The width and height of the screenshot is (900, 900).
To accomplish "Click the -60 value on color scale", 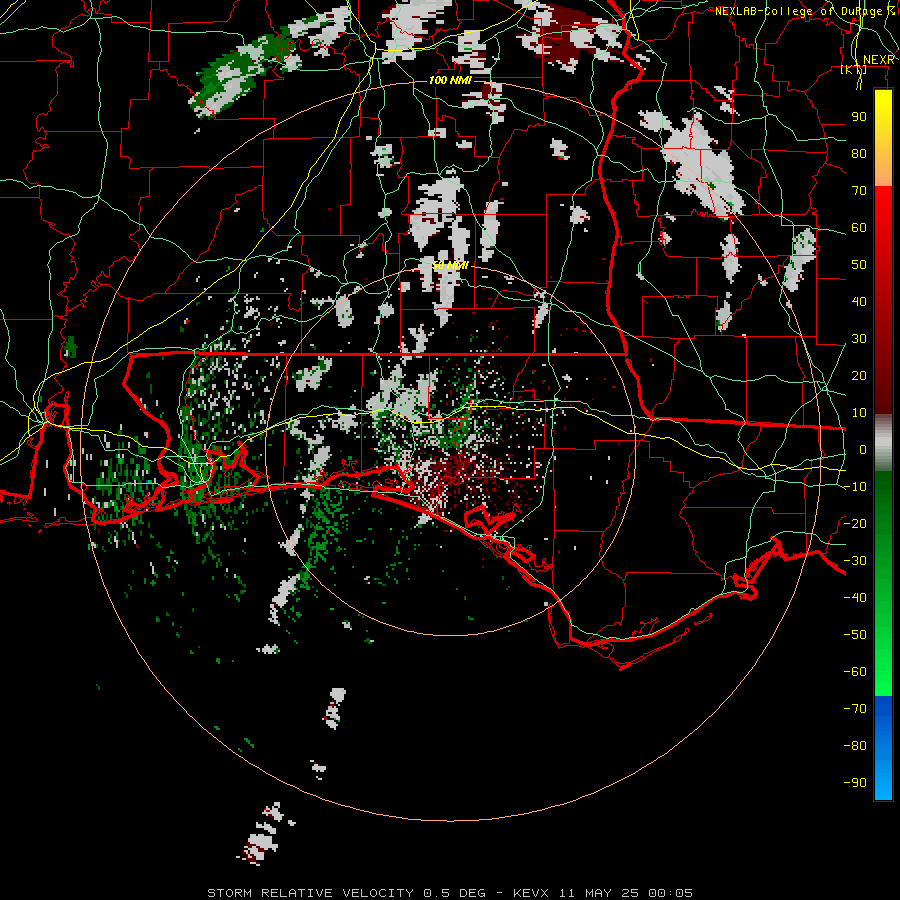I will click(855, 672).
